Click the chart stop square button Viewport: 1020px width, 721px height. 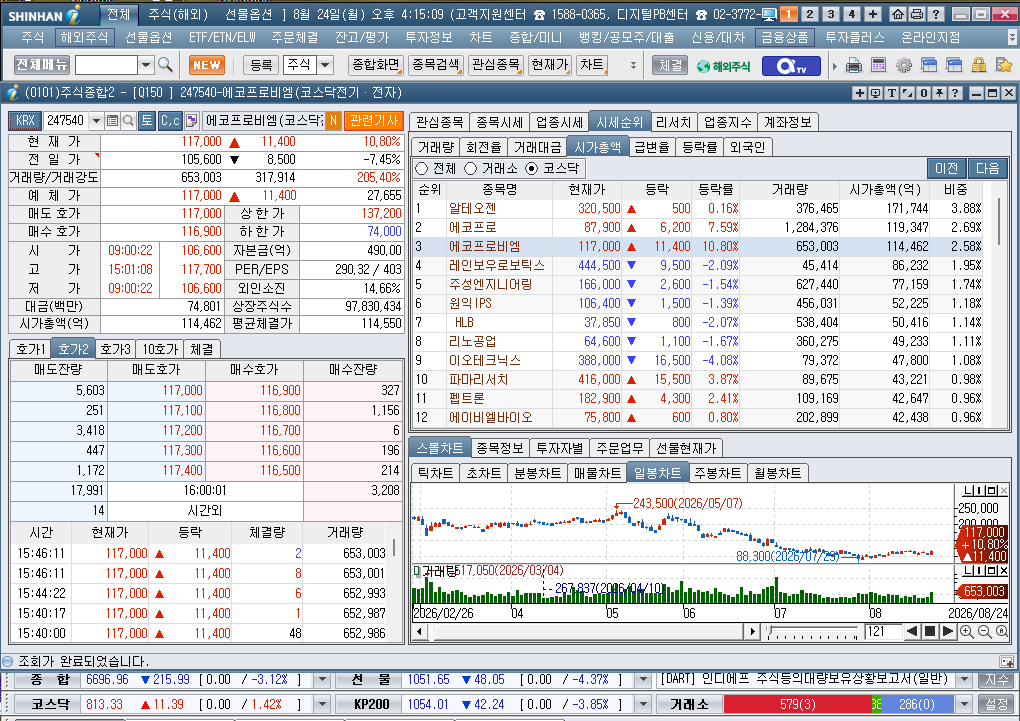click(x=930, y=631)
